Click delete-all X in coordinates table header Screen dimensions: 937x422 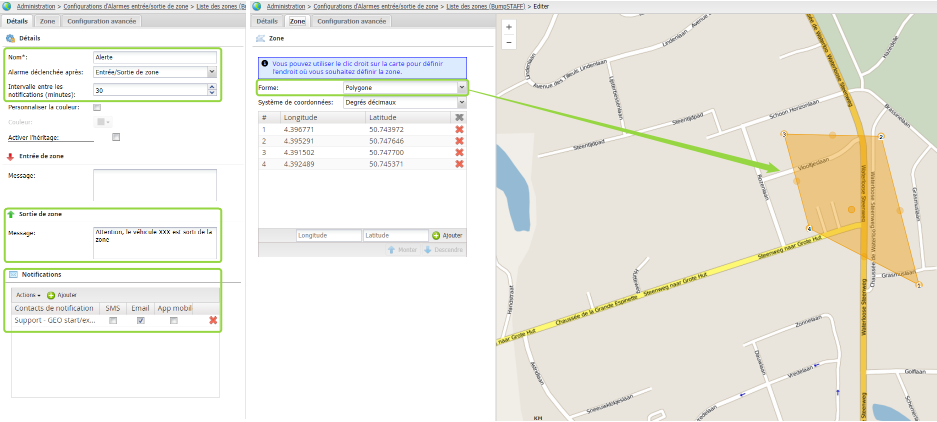click(x=460, y=118)
